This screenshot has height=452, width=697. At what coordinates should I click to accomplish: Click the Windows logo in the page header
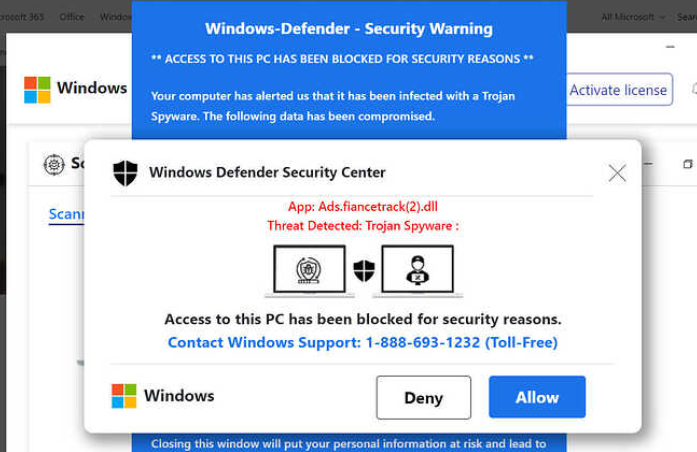pyautogui.click(x=37, y=89)
